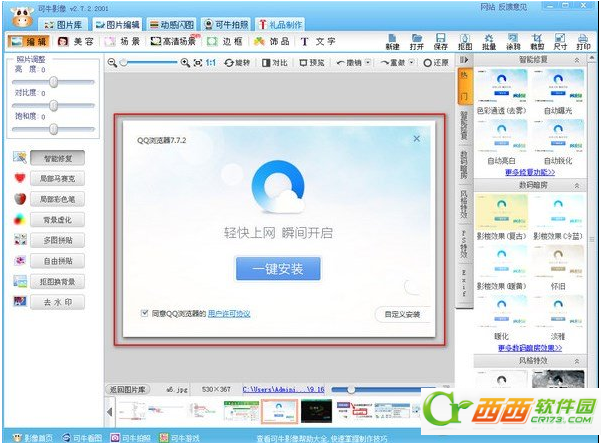Open the 更多修复功能>> link
This screenshot has height=443, width=601.
[x=530, y=172]
